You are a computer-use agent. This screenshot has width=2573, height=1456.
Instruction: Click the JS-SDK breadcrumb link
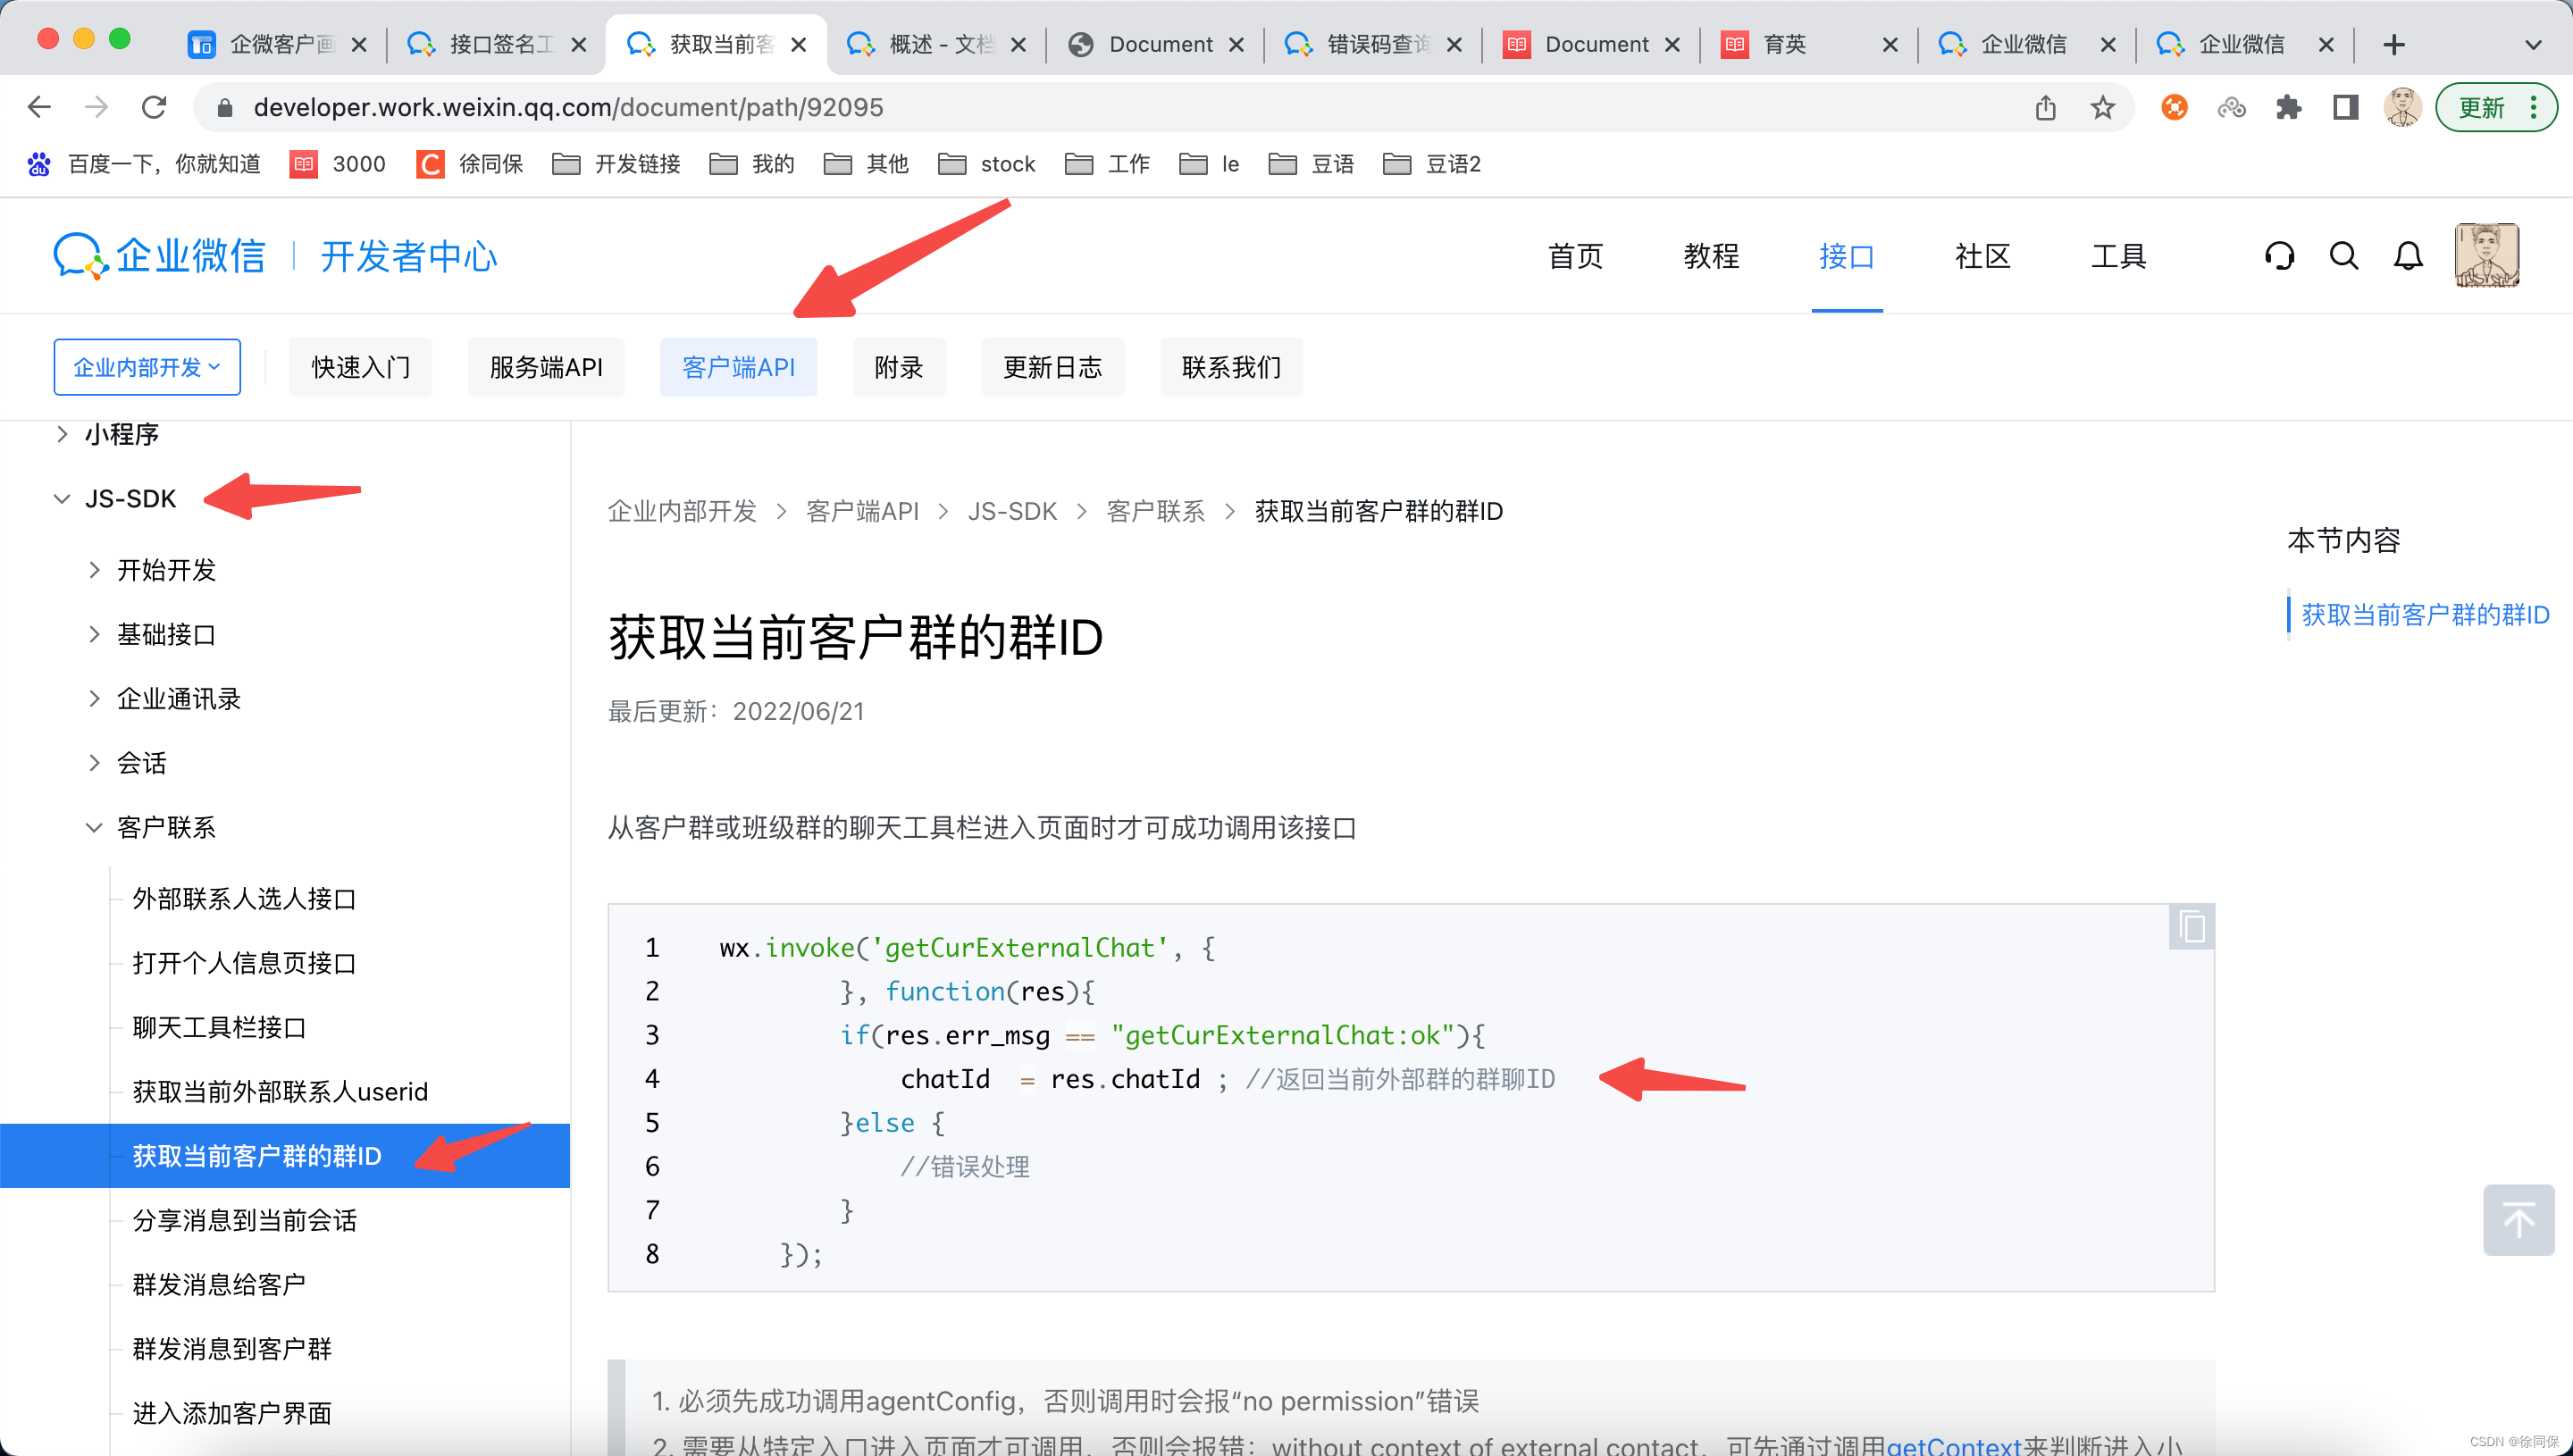(x=1012, y=511)
